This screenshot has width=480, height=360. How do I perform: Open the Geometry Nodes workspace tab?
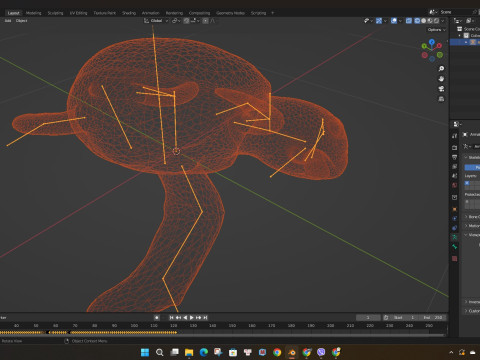[230, 13]
